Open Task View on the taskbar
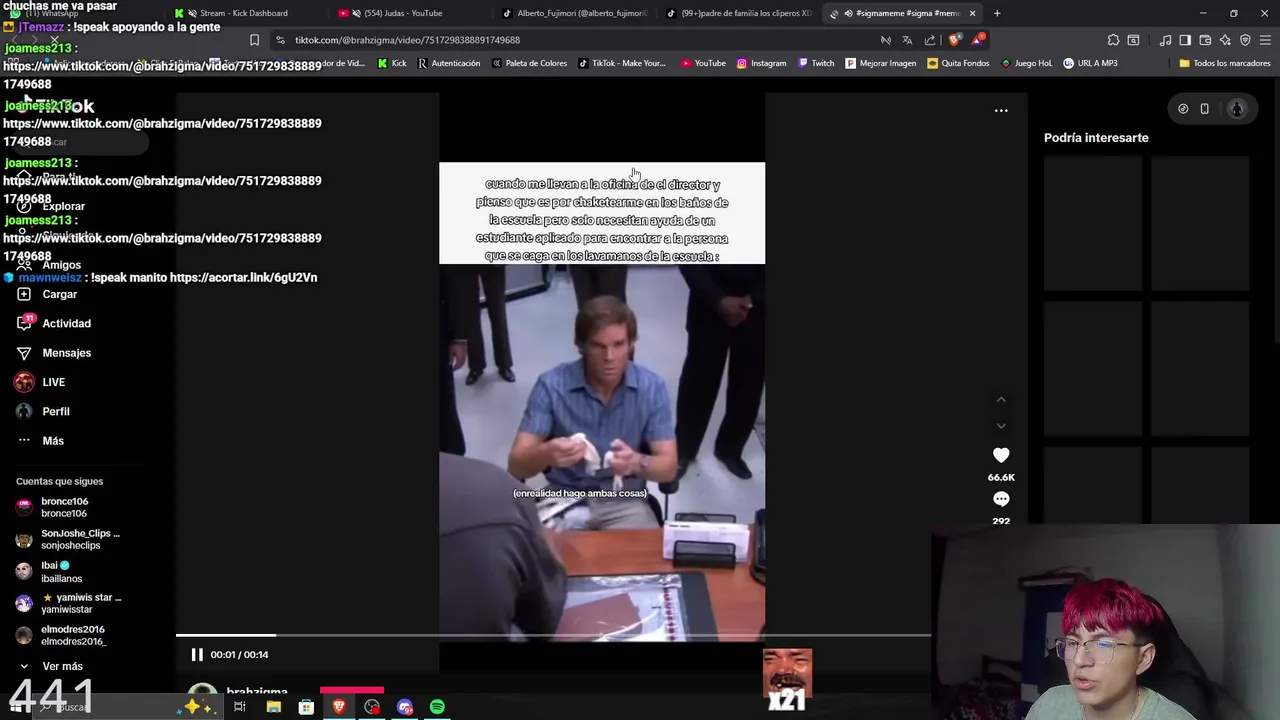Image resolution: width=1280 pixels, height=720 pixels. (x=240, y=707)
